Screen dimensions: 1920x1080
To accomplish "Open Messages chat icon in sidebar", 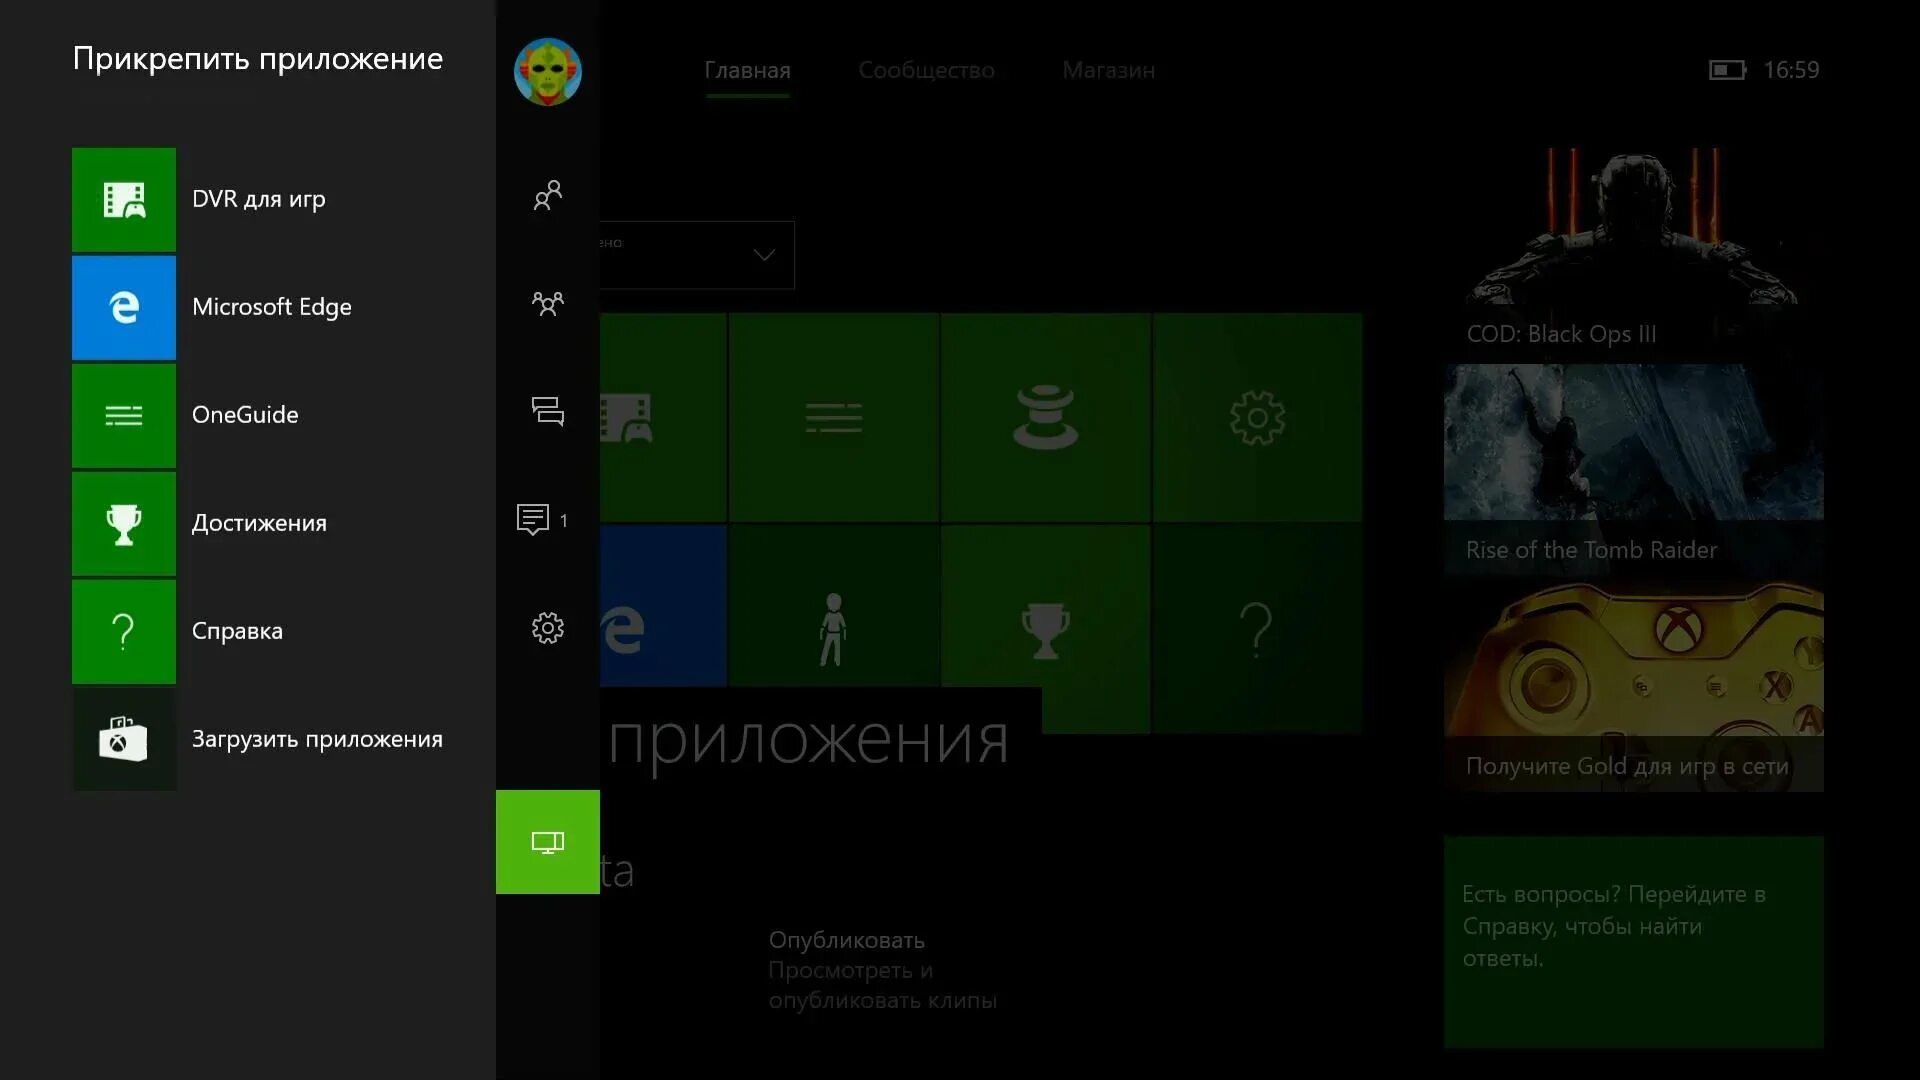I will coord(547,411).
